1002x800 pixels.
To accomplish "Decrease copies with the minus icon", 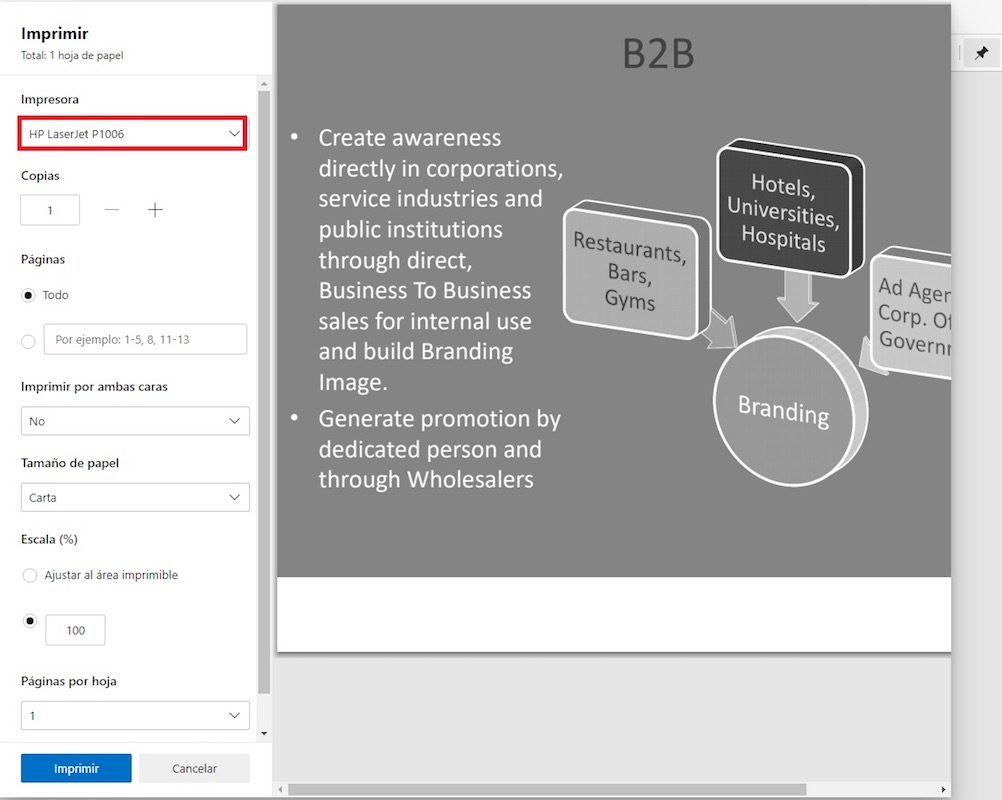I will pos(112,210).
